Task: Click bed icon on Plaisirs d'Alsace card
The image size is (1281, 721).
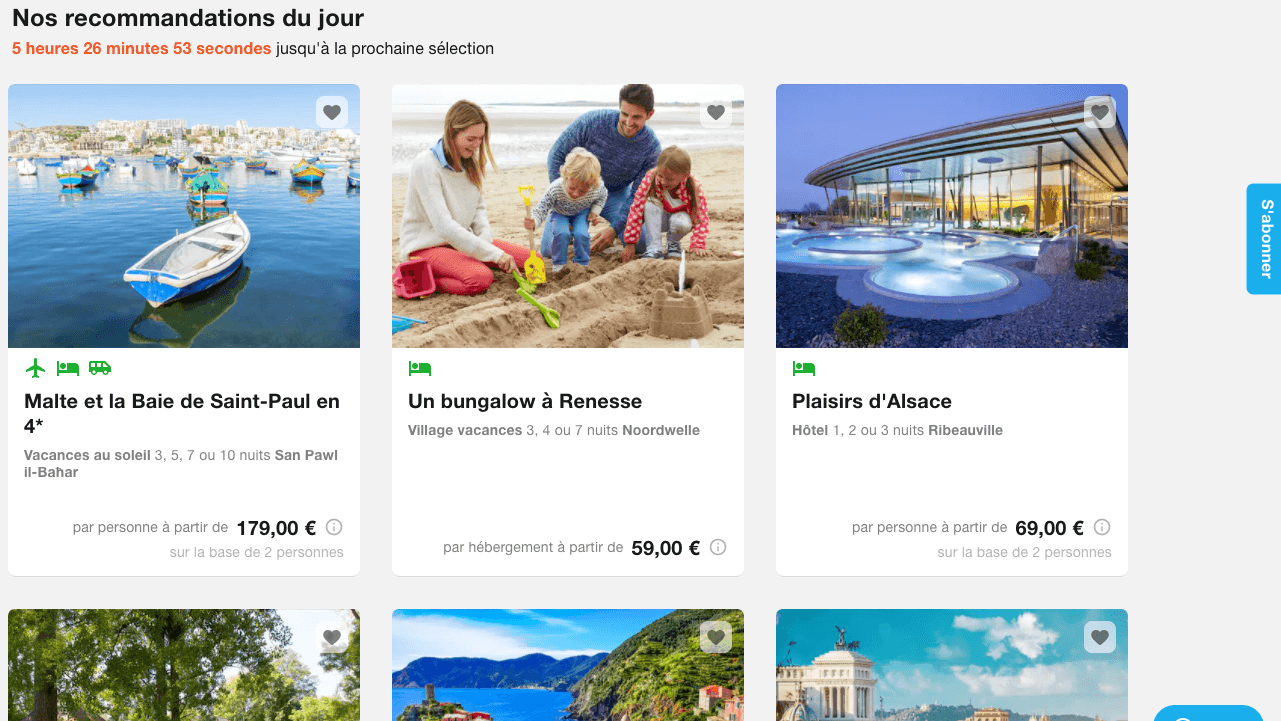Action: point(804,368)
